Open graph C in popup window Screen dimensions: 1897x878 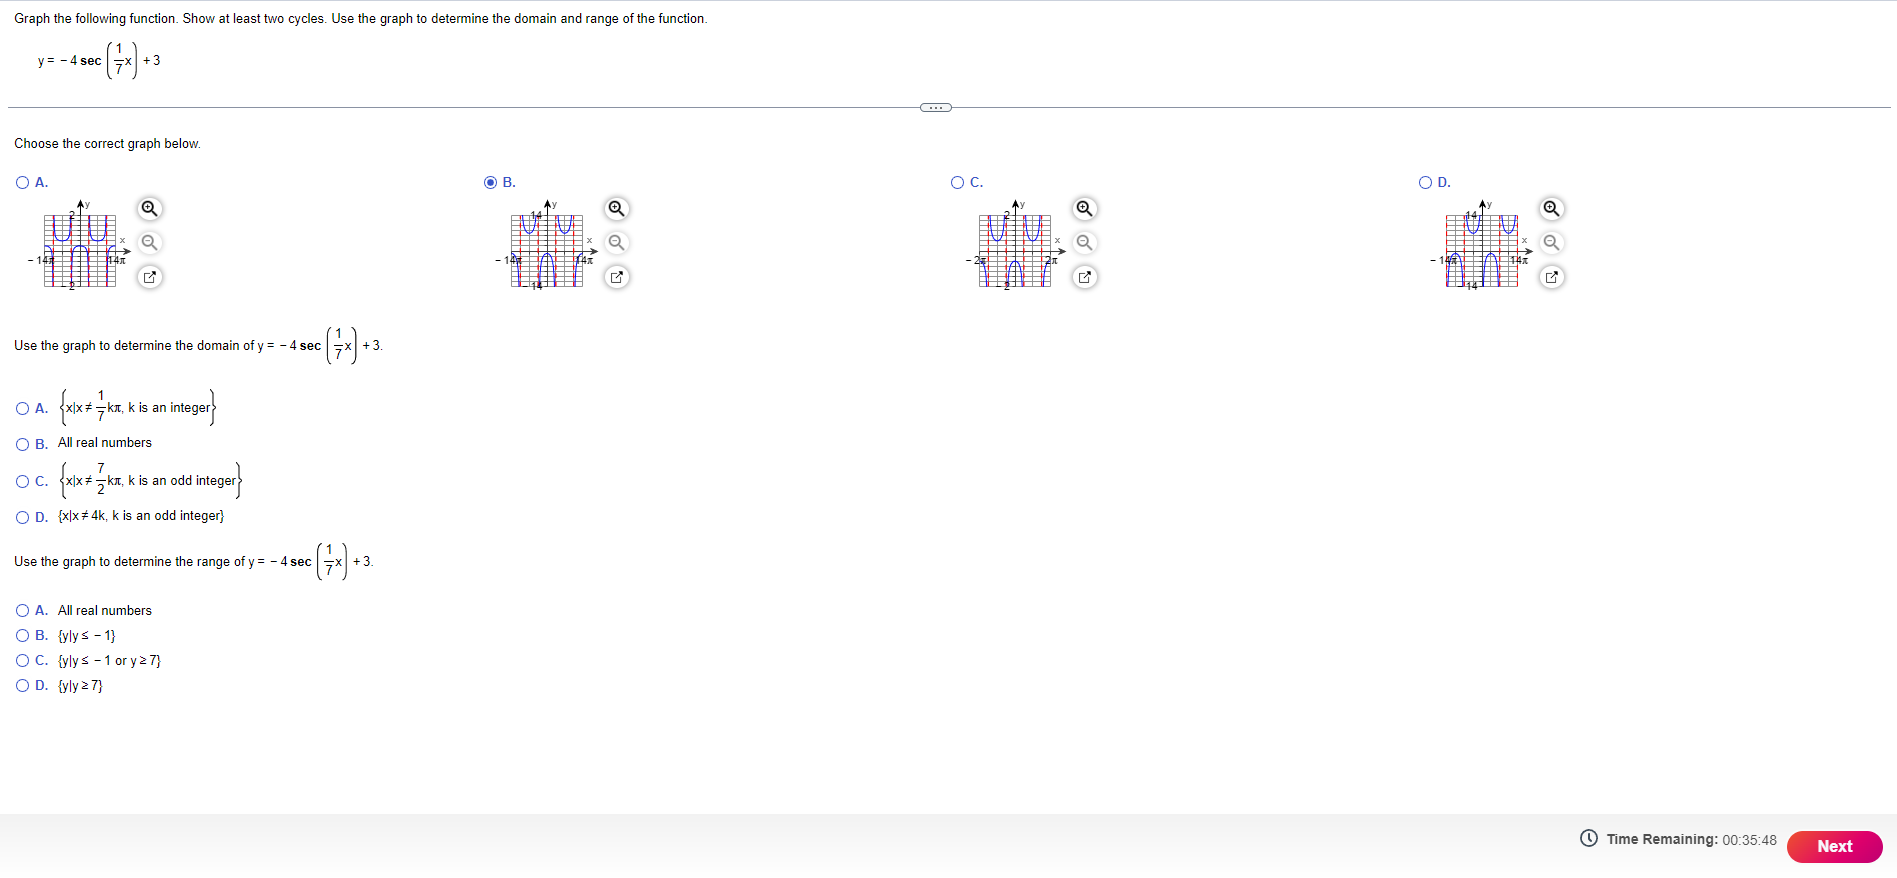pyautogui.click(x=1084, y=277)
